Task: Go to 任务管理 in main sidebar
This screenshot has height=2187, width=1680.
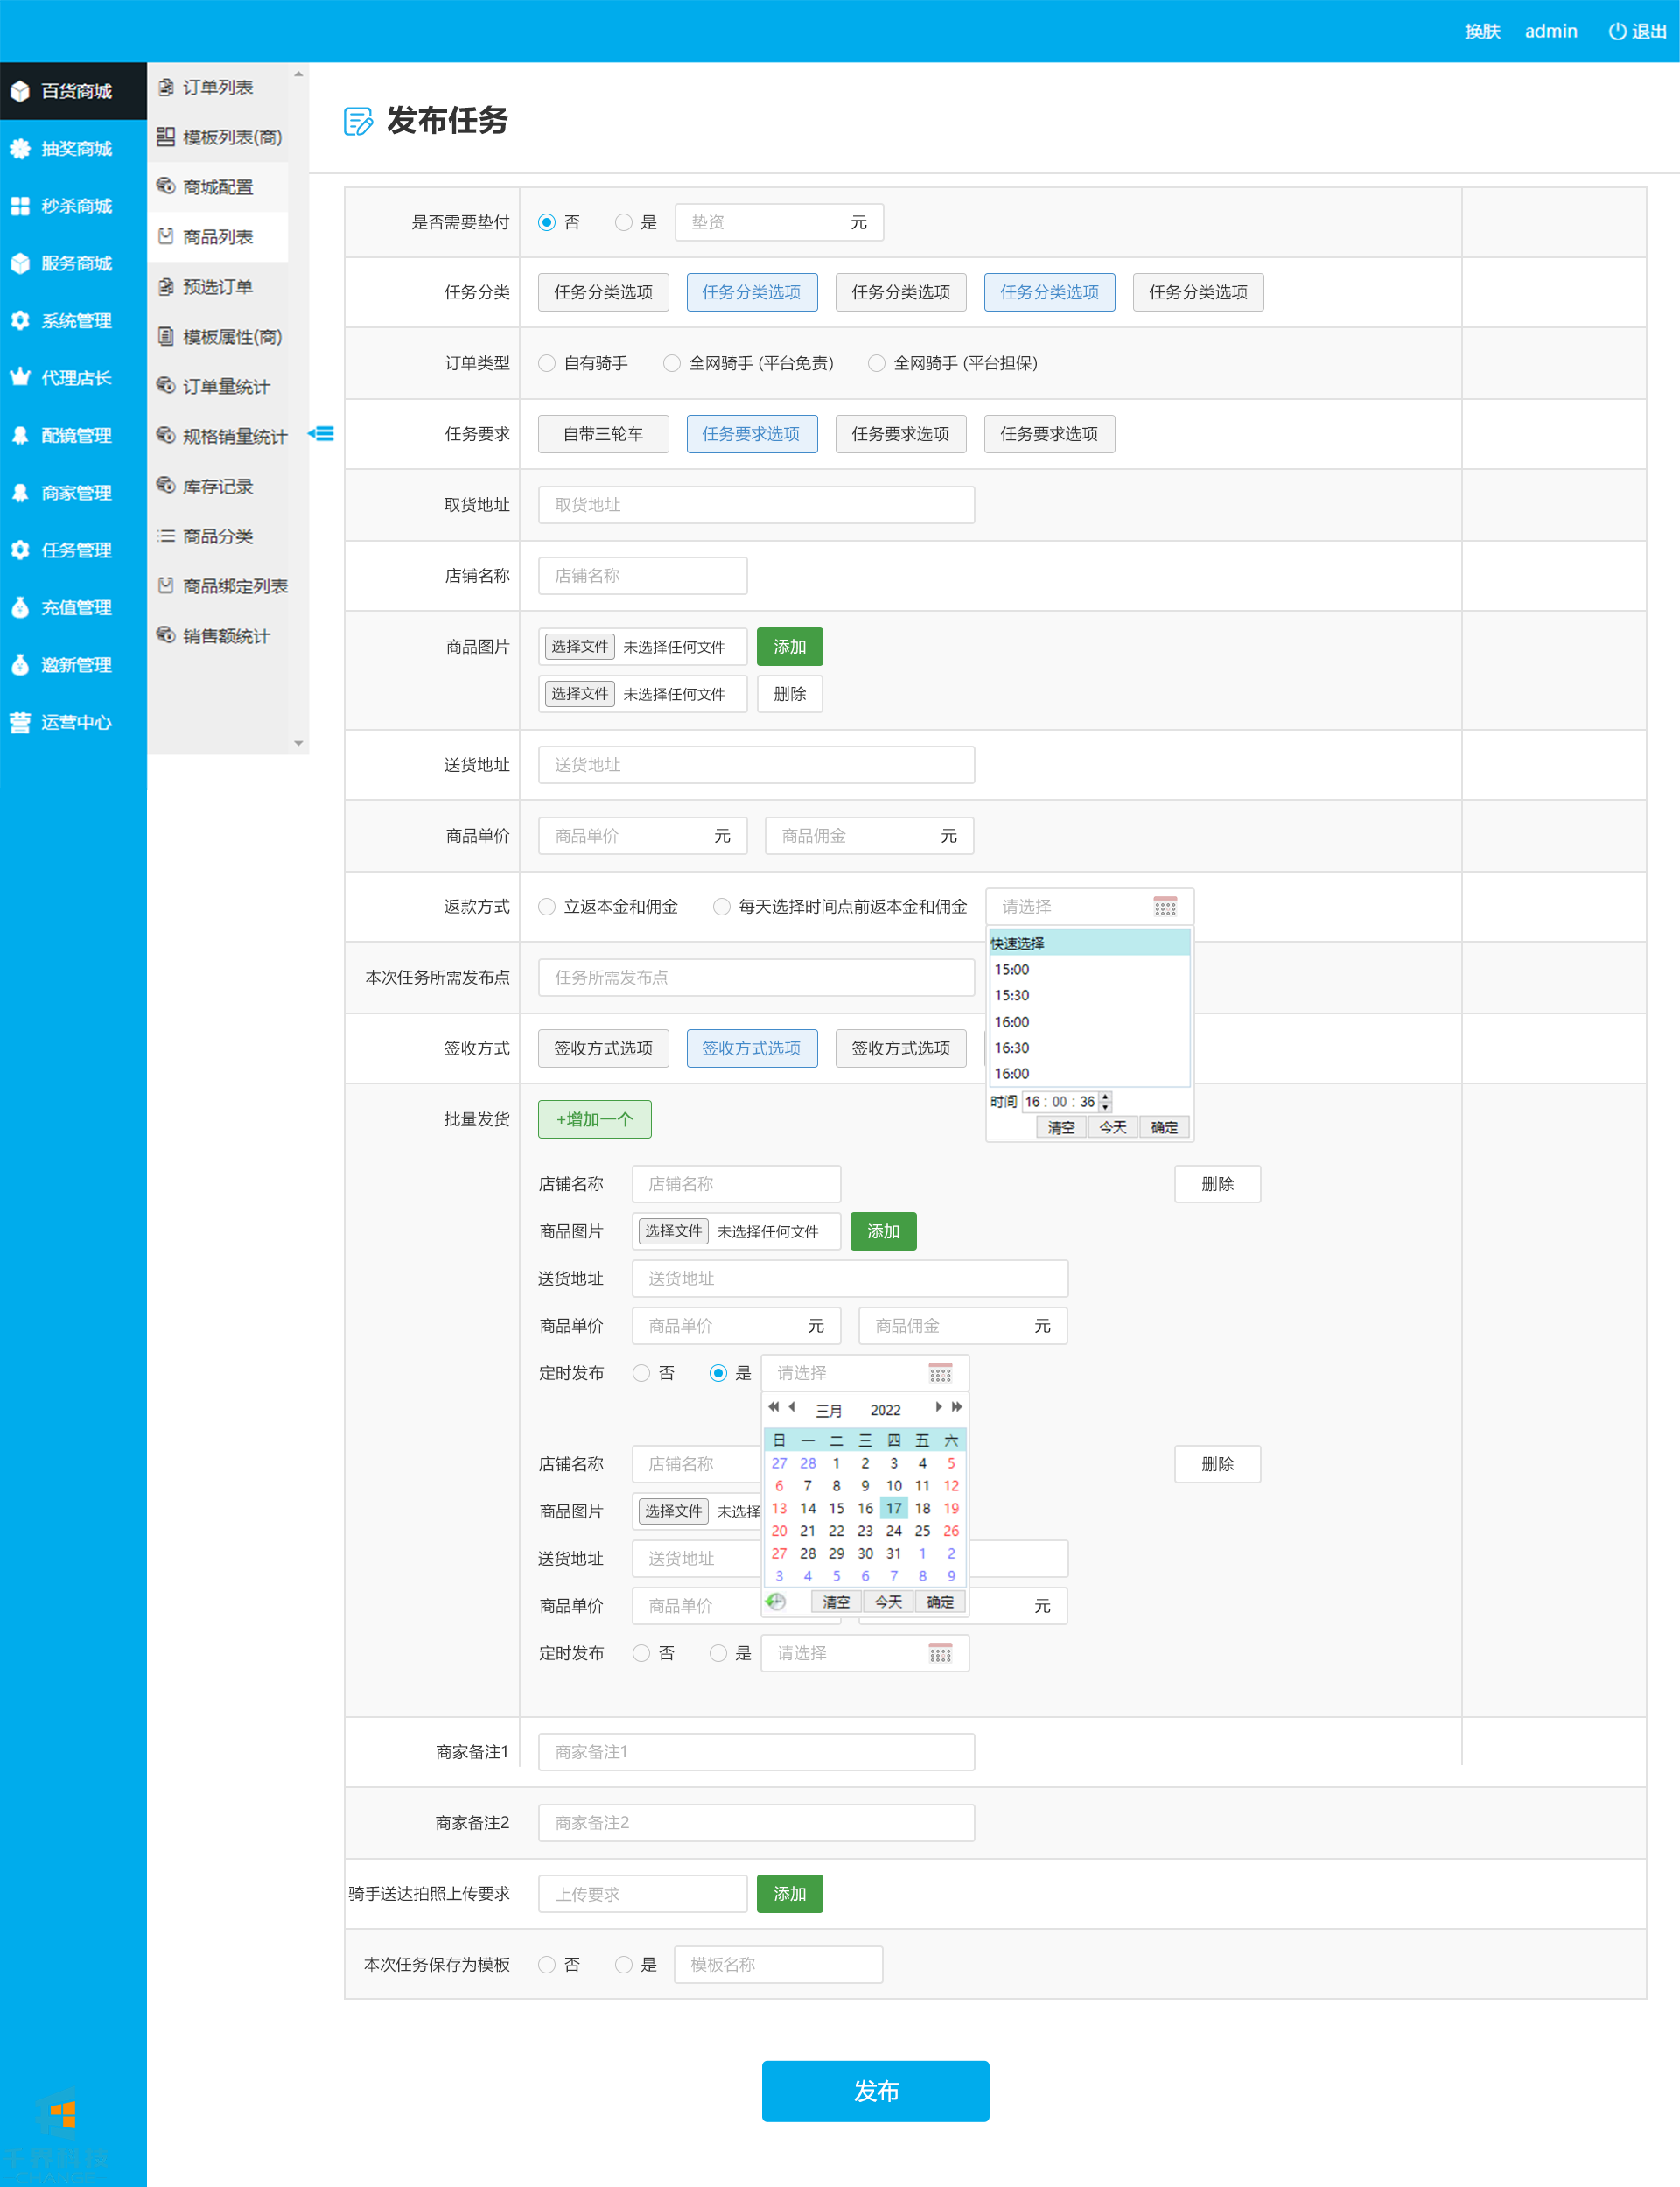Action: [75, 550]
